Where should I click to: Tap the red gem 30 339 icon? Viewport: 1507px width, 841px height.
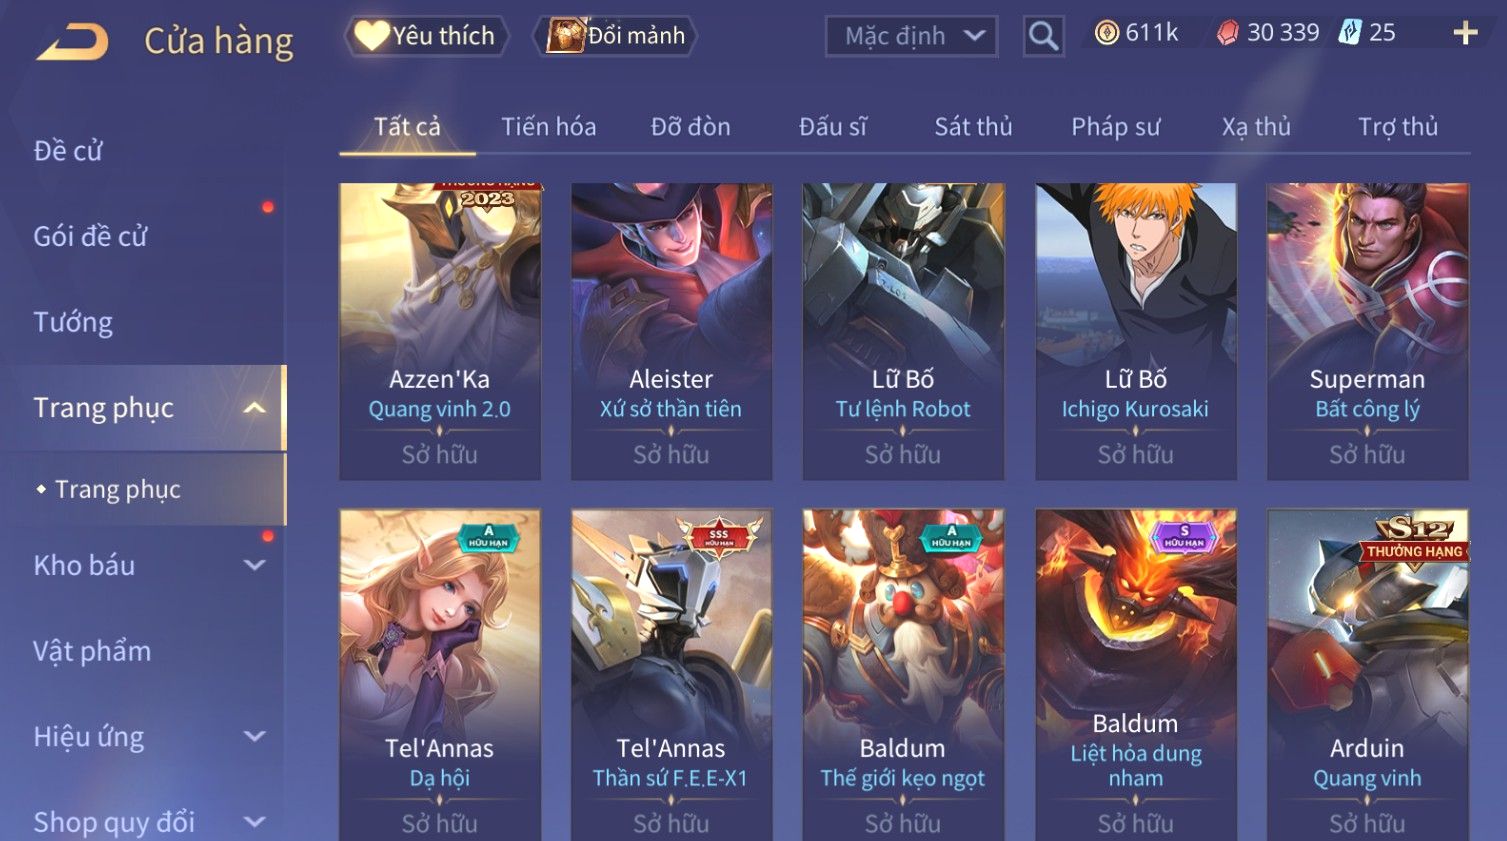[1227, 34]
